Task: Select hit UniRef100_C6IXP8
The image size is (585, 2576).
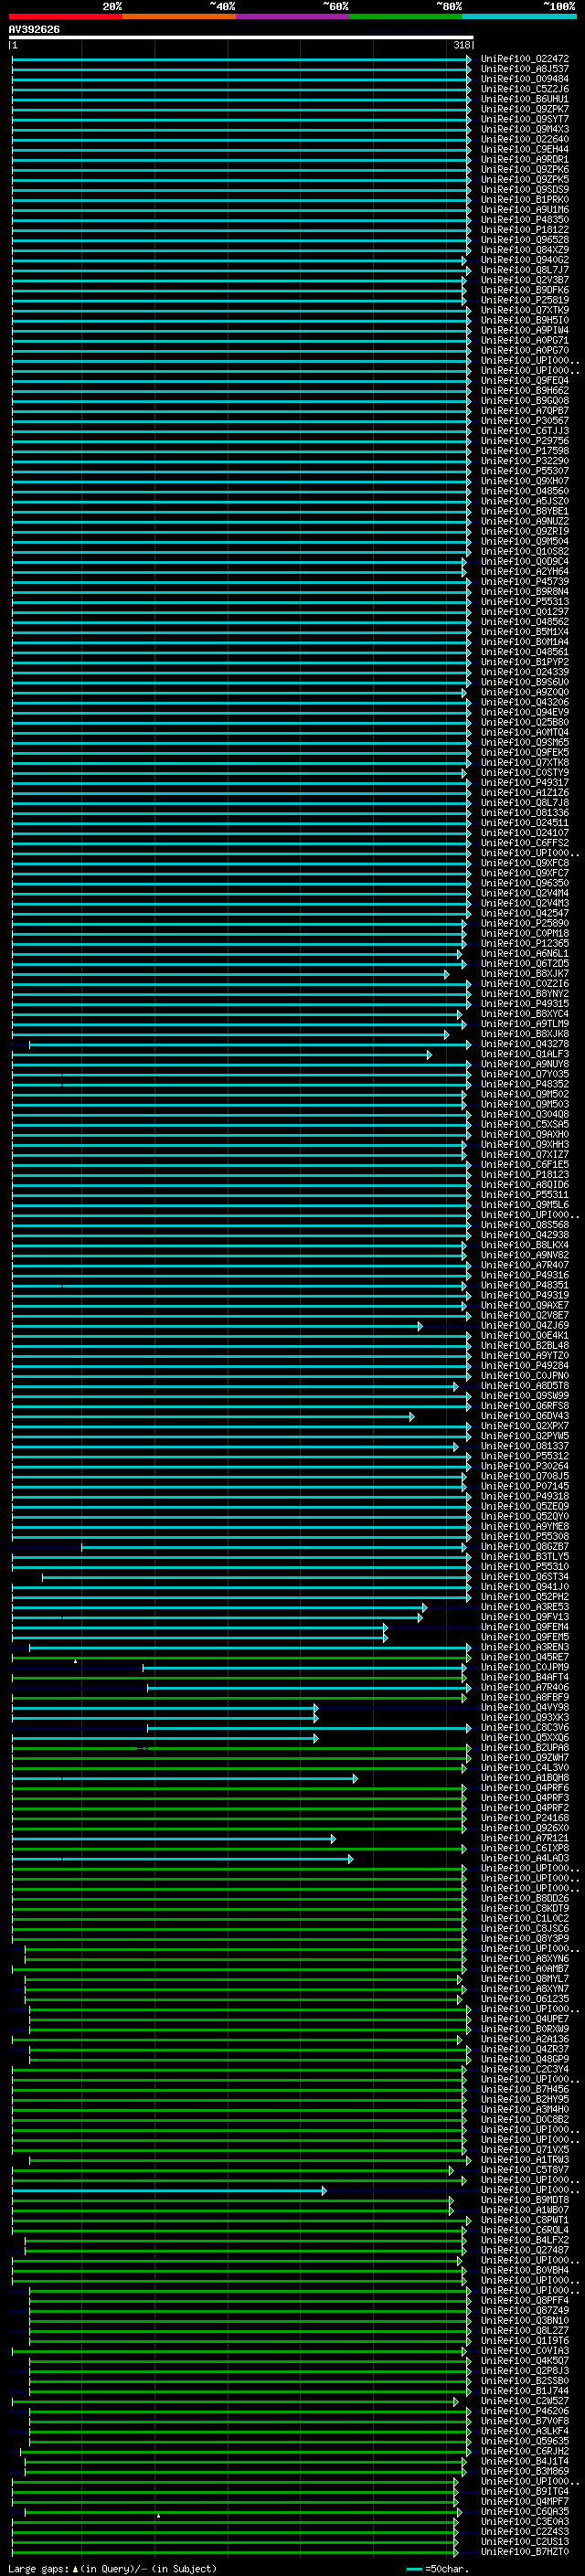Action: point(524,1848)
